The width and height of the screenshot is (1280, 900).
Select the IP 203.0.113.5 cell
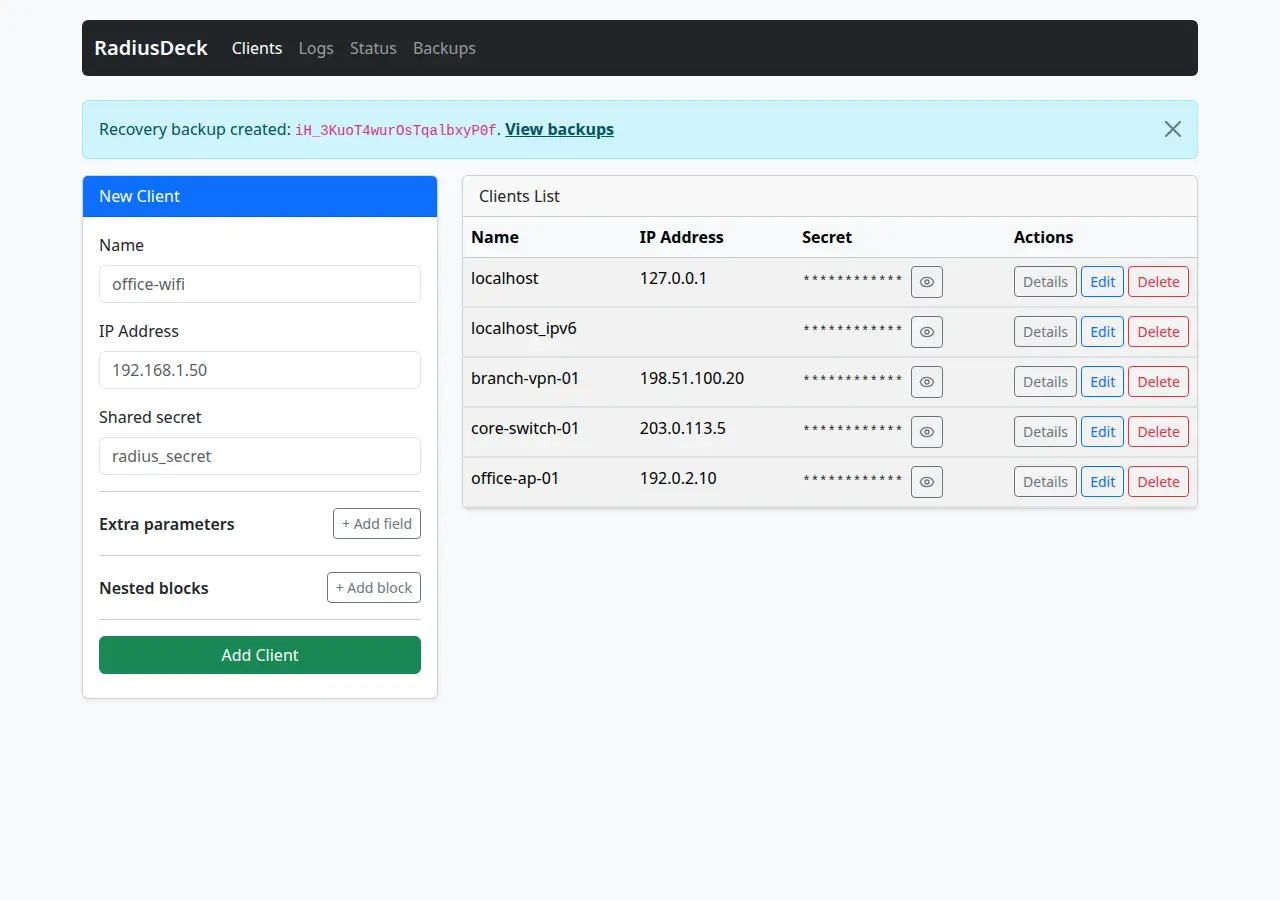(713, 432)
